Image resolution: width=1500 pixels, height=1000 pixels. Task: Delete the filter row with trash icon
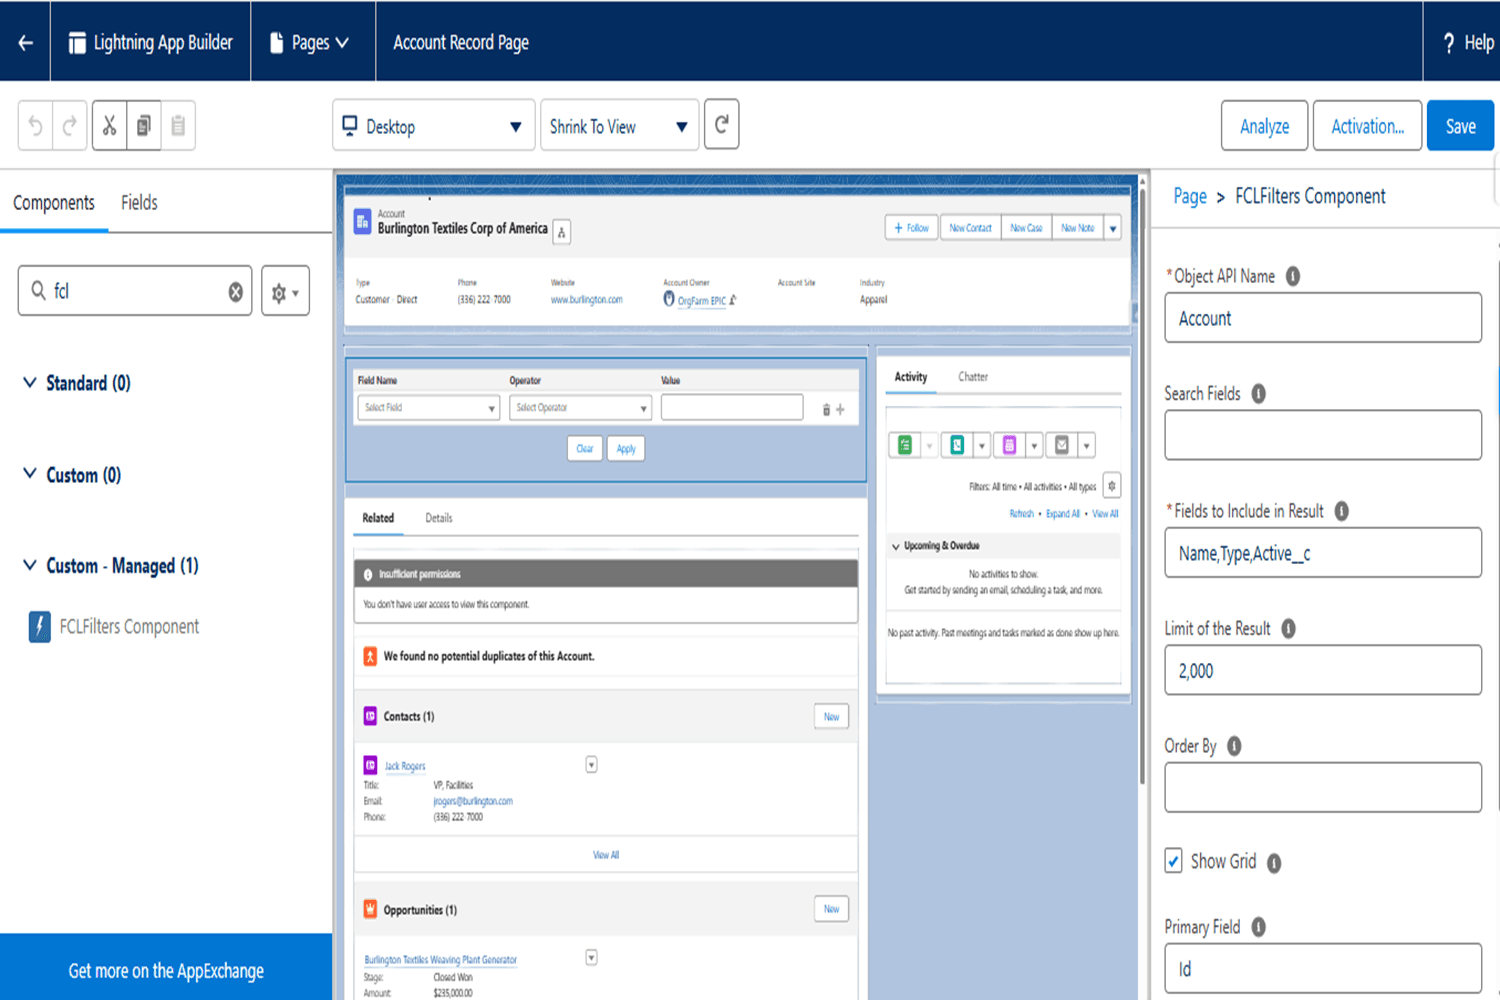coord(826,409)
